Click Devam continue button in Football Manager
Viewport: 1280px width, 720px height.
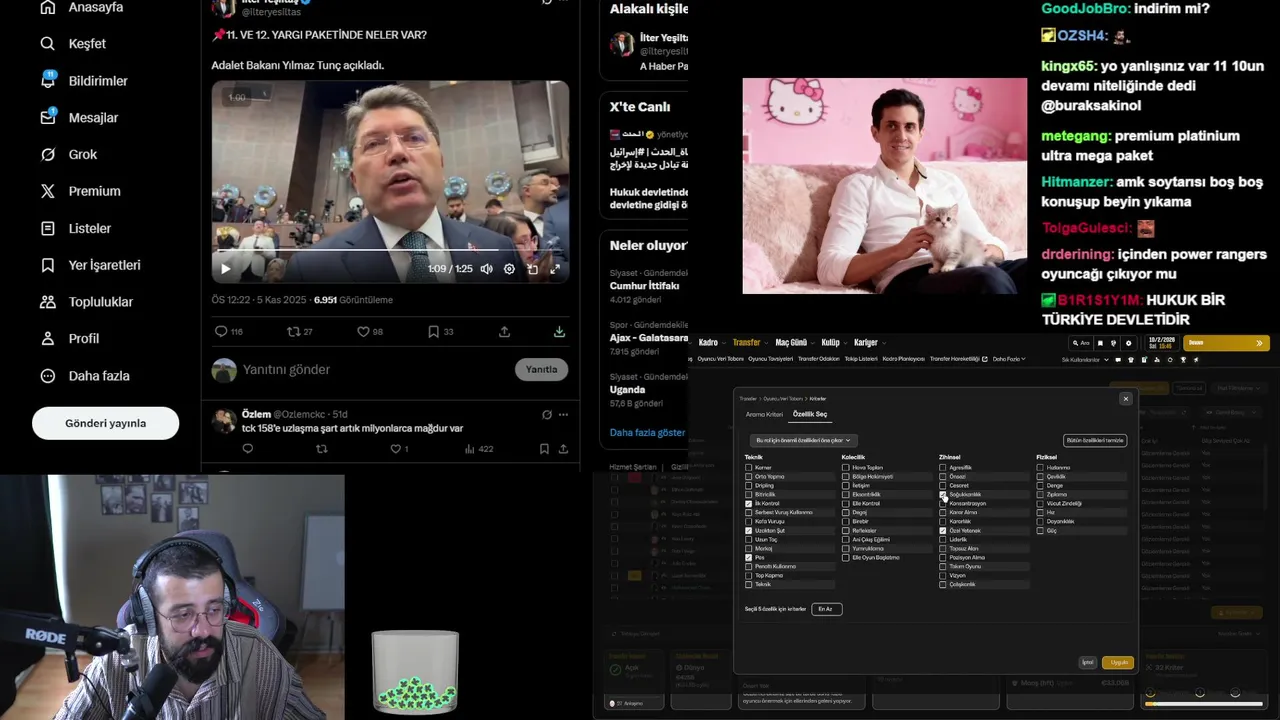(1226, 343)
